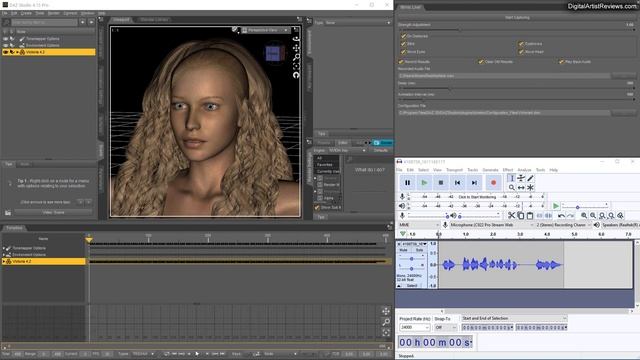
Task: Select the Audacity Selection (I-beam) tool
Action: click(511, 178)
